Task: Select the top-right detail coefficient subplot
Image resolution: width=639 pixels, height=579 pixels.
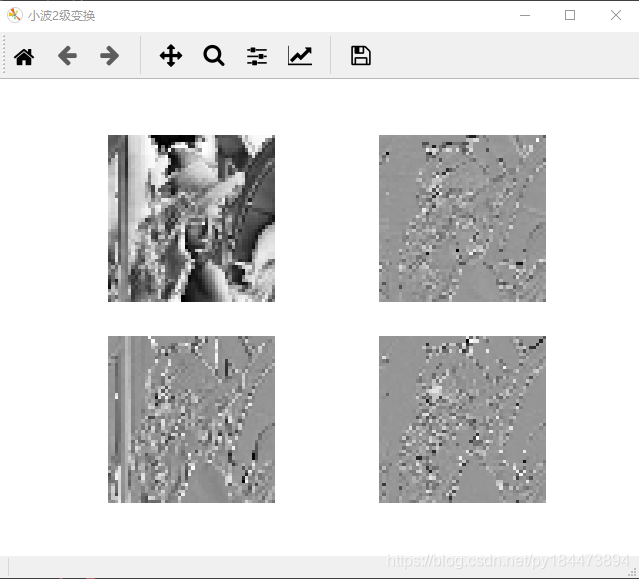Action: [x=462, y=218]
